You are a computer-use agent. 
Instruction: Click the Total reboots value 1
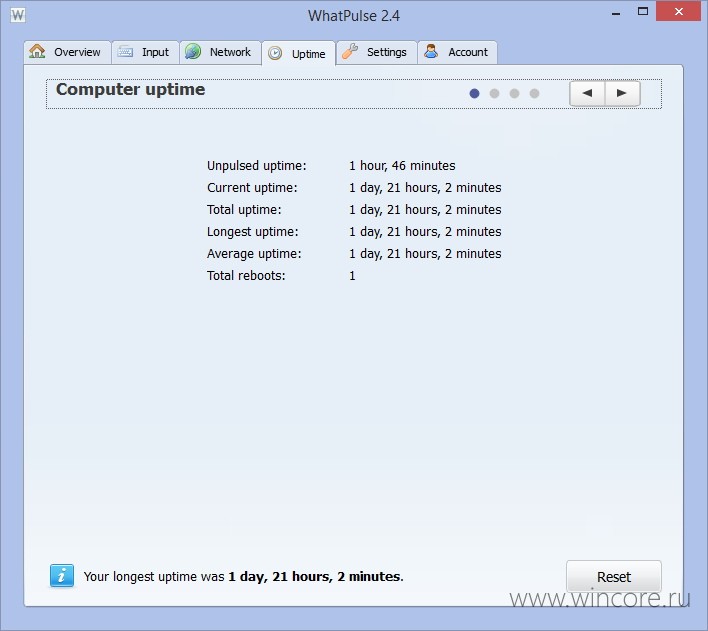352,276
